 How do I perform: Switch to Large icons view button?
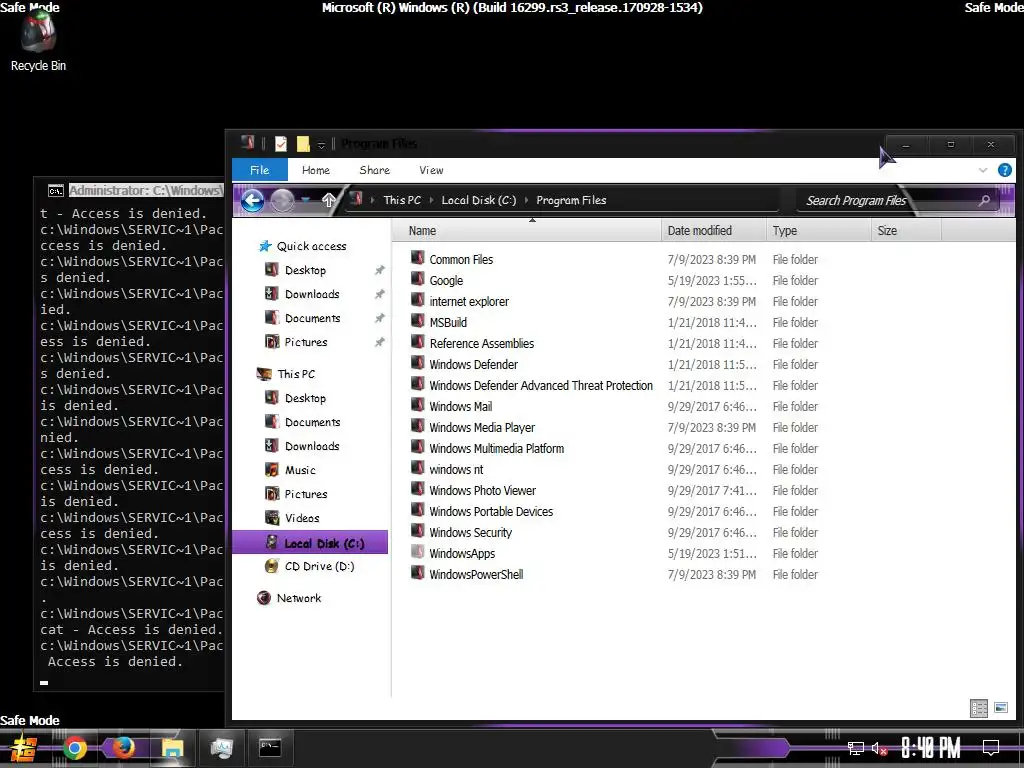[x=1000, y=707]
